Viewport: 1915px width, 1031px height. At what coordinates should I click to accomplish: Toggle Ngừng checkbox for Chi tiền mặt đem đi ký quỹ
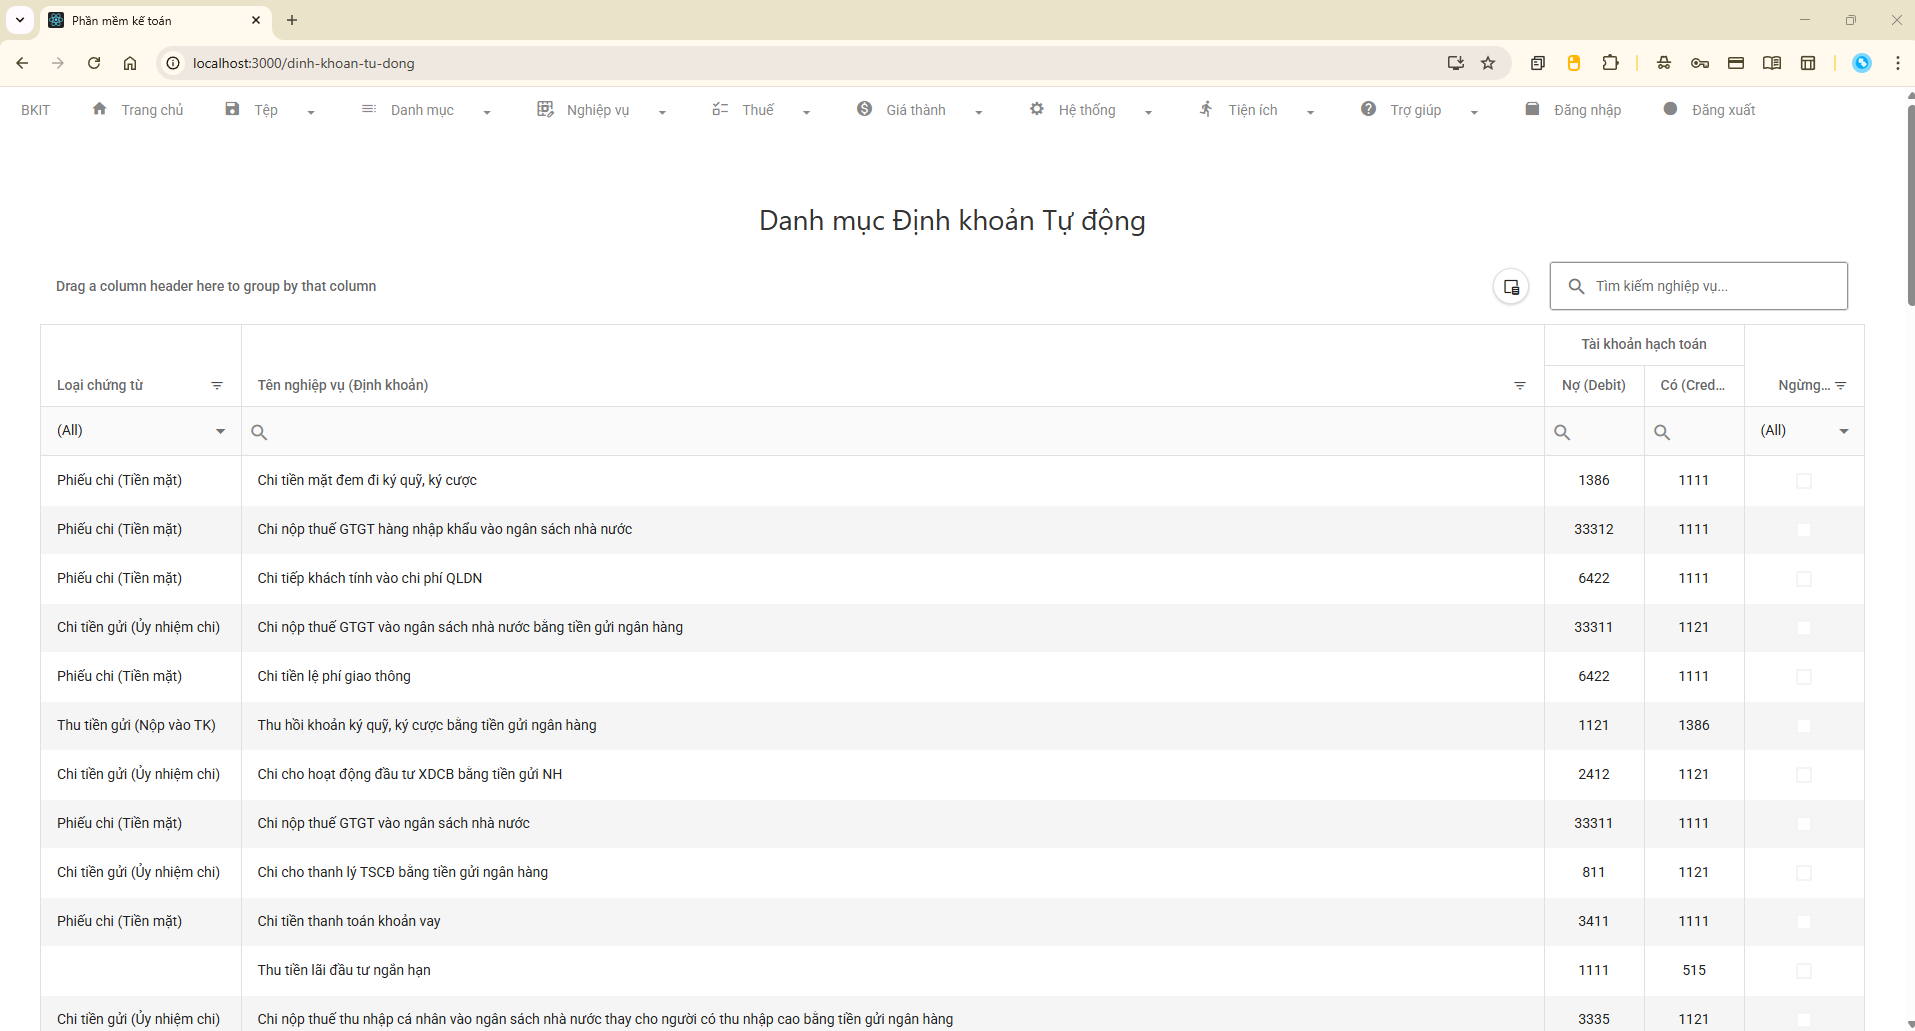coord(1804,481)
